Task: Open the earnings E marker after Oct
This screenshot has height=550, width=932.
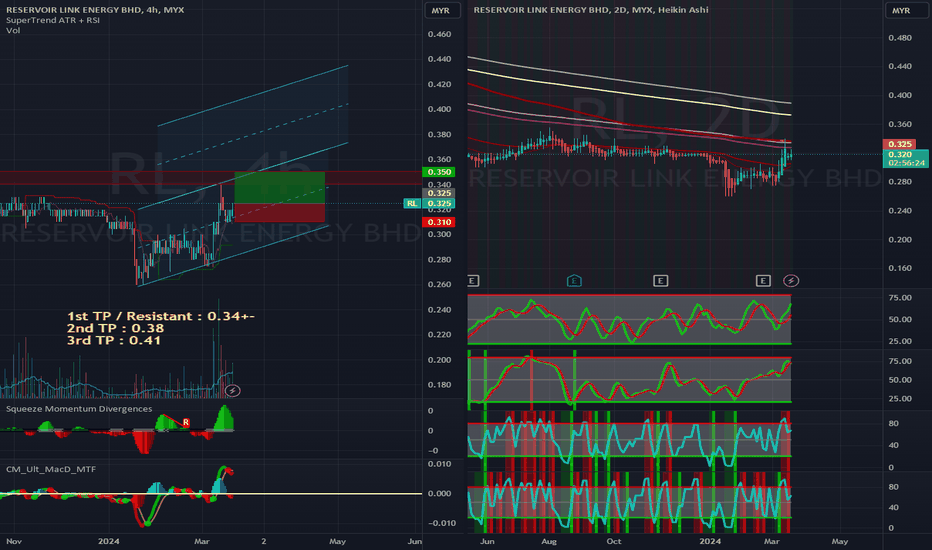Action: coord(660,281)
